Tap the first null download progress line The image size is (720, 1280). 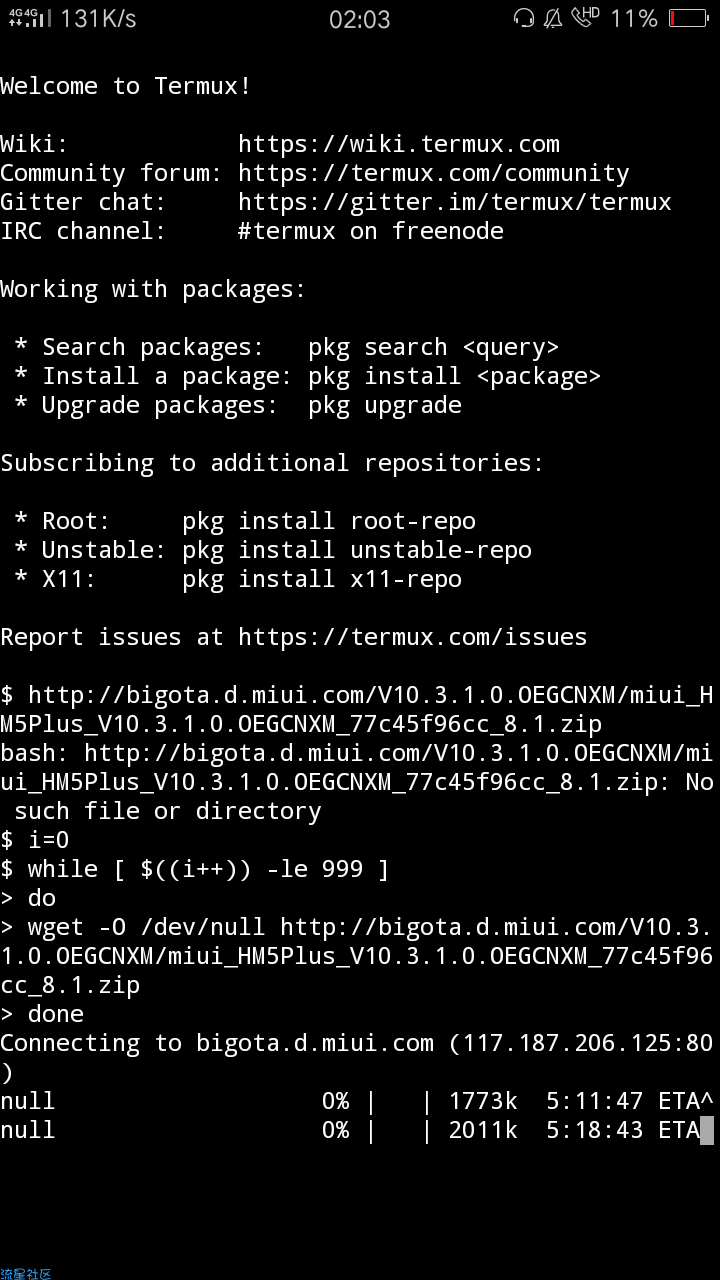[x=357, y=1101]
